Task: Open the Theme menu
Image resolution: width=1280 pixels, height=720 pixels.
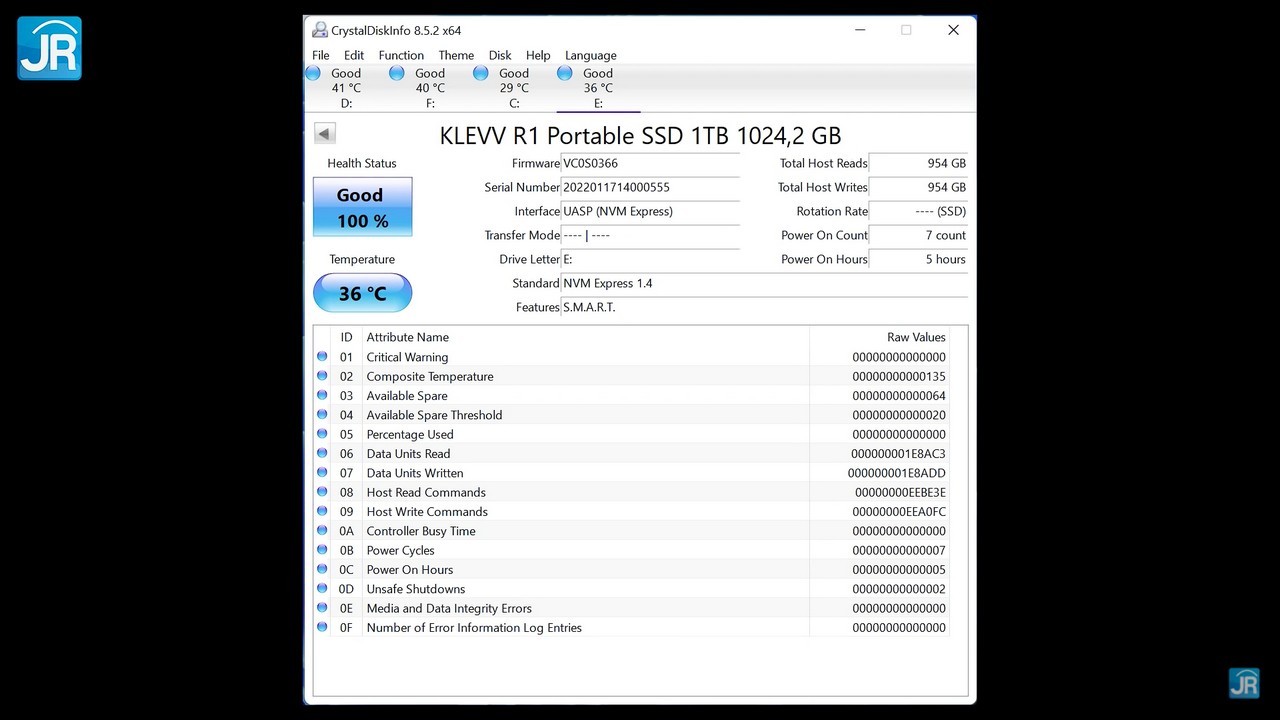Action: click(456, 55)
